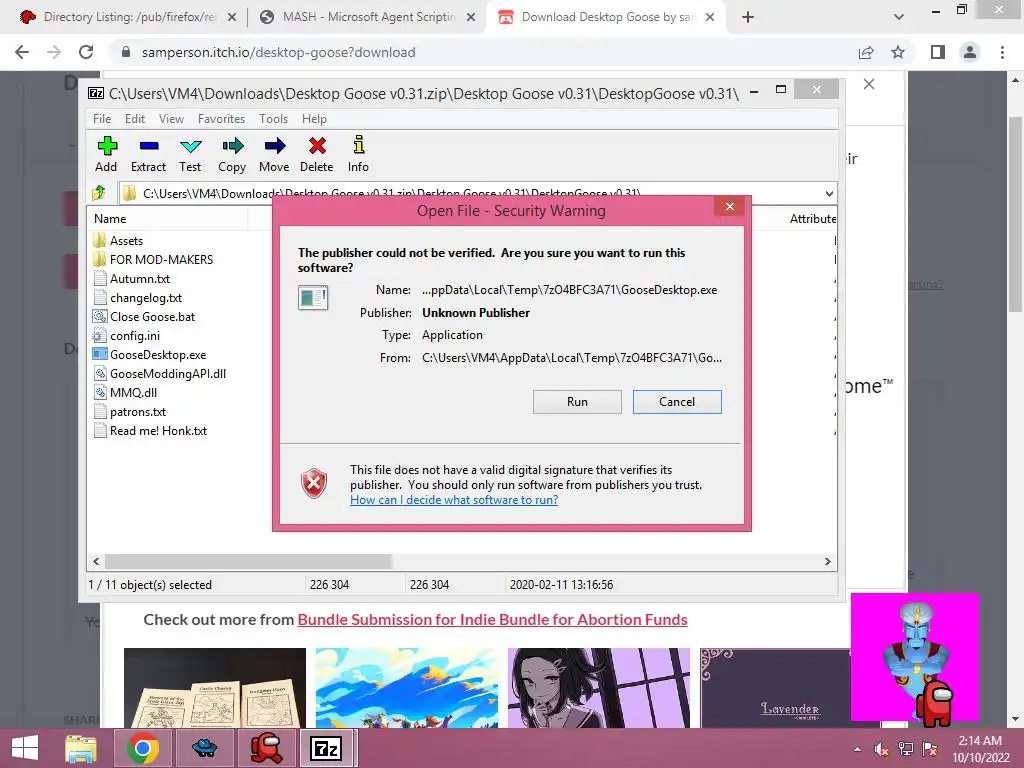Open the Lavender game thumbnail
The height and width of the screenshot is (768, 1024).
tap(774, 688)
